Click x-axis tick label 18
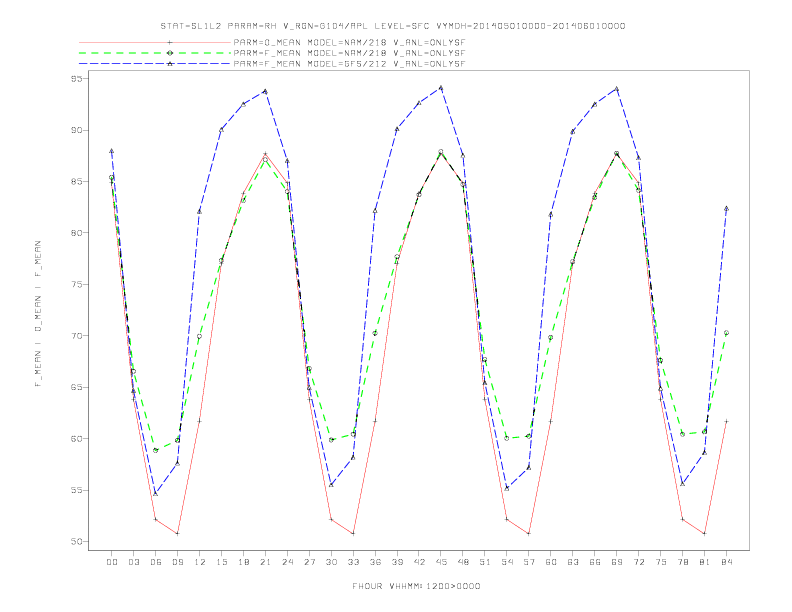The image size is (792, 612). point(243,562)
